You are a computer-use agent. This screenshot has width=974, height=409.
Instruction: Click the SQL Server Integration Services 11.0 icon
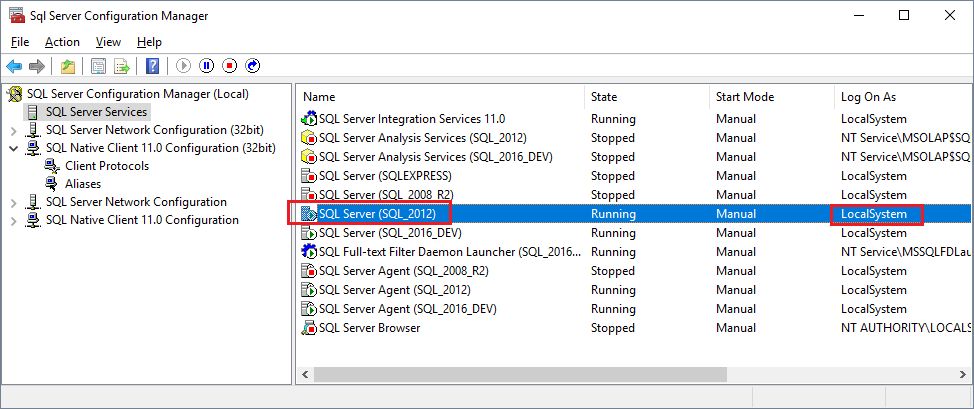click(x=309, y=119)
